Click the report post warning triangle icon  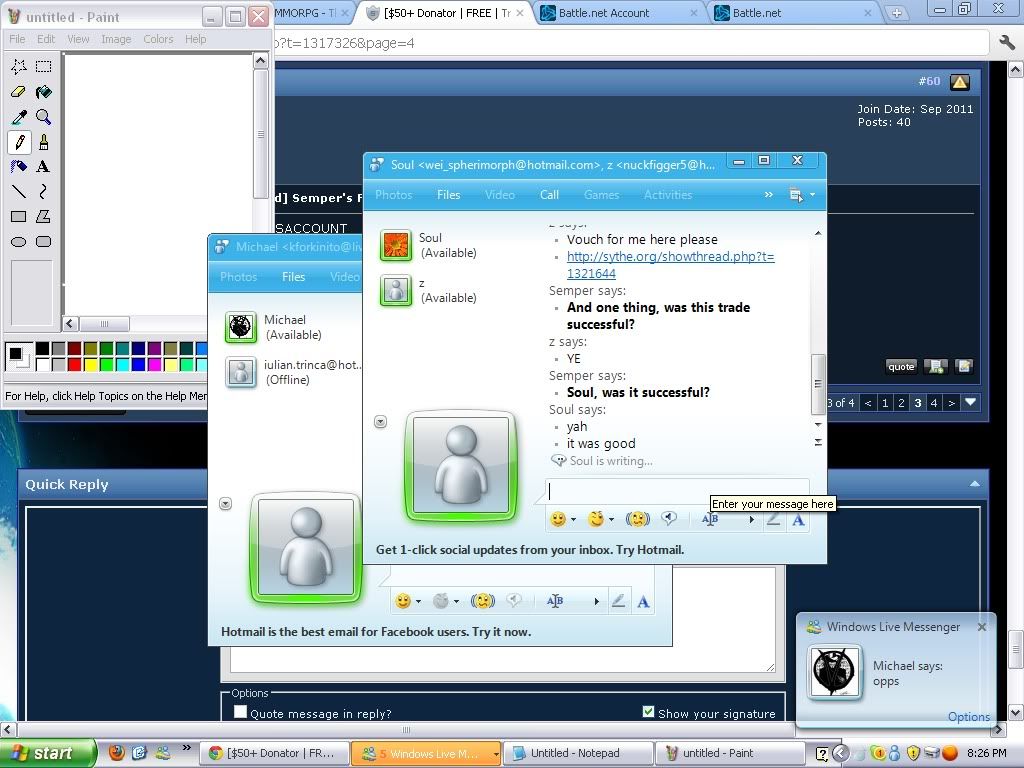tap(959, 82)
